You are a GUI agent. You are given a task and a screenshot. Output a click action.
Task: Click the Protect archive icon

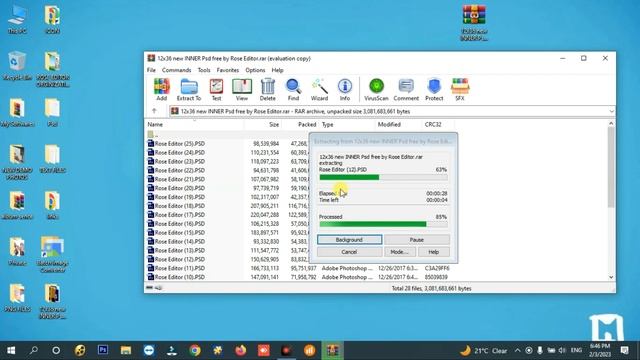coord(434,89)
